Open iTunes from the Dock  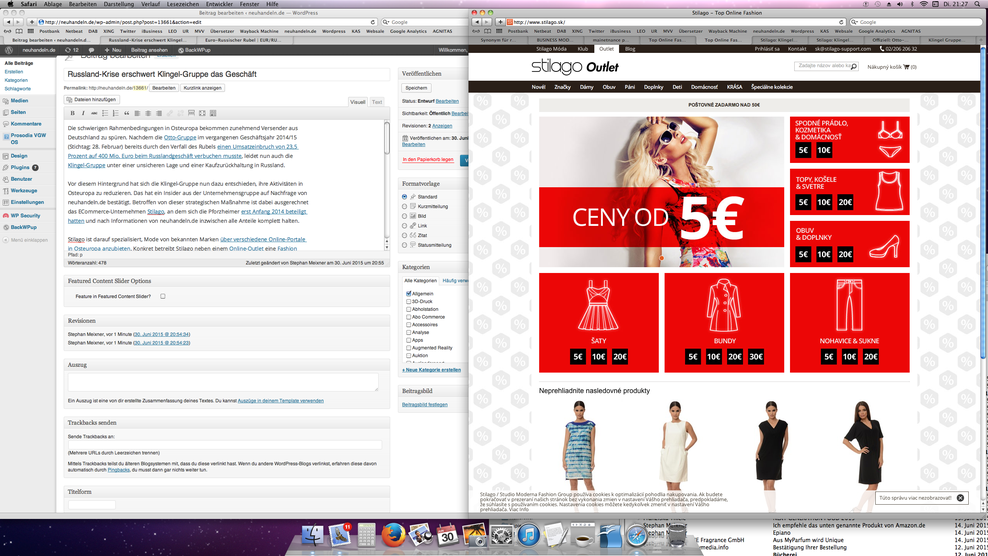528,536
